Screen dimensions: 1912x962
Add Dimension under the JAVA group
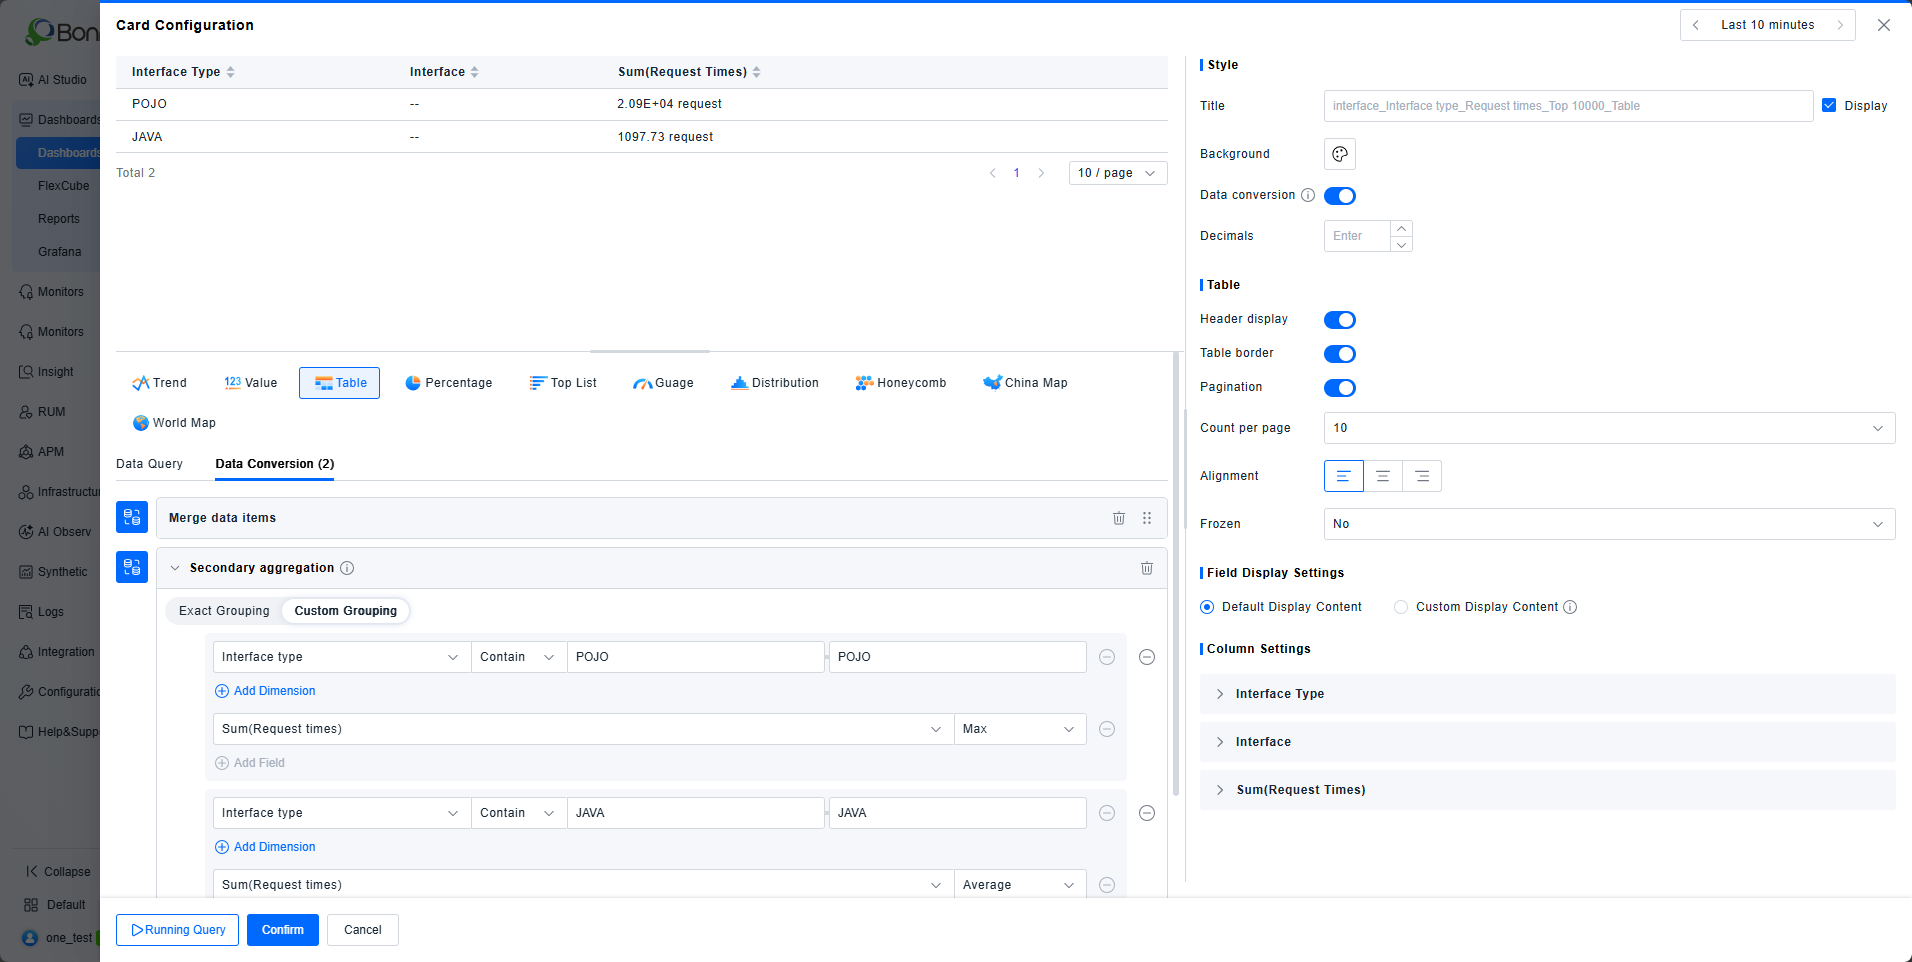coord(265,847)
